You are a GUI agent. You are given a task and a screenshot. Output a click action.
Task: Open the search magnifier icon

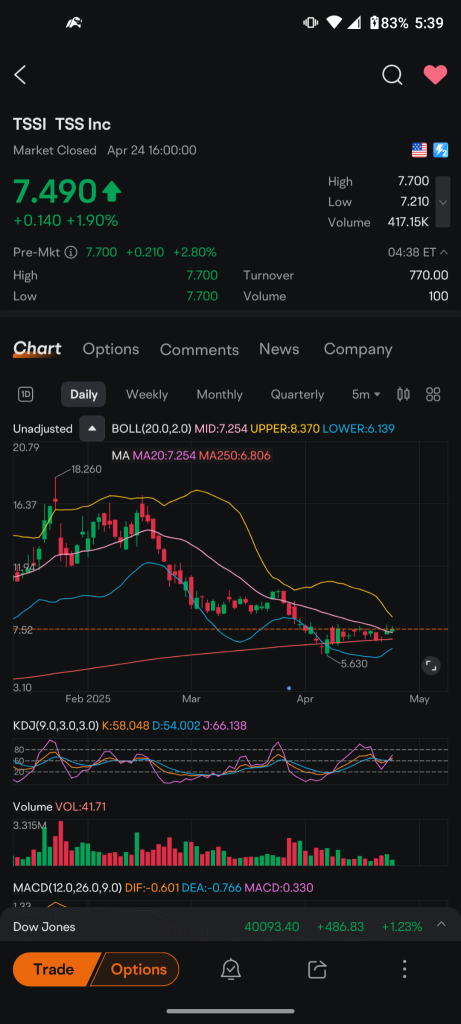[392, 75]
